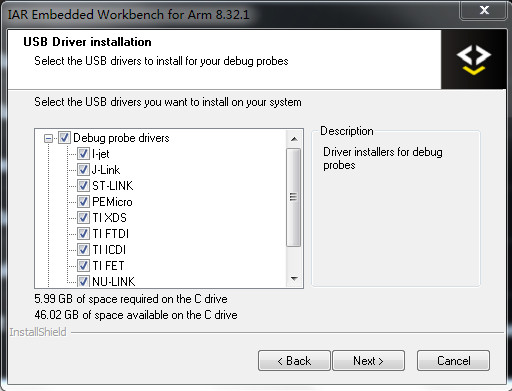Image resolution: width=512 pixels, height=391 pixels.
Task: Select the NU-LINK tree item label
Action: click(114, 281)
